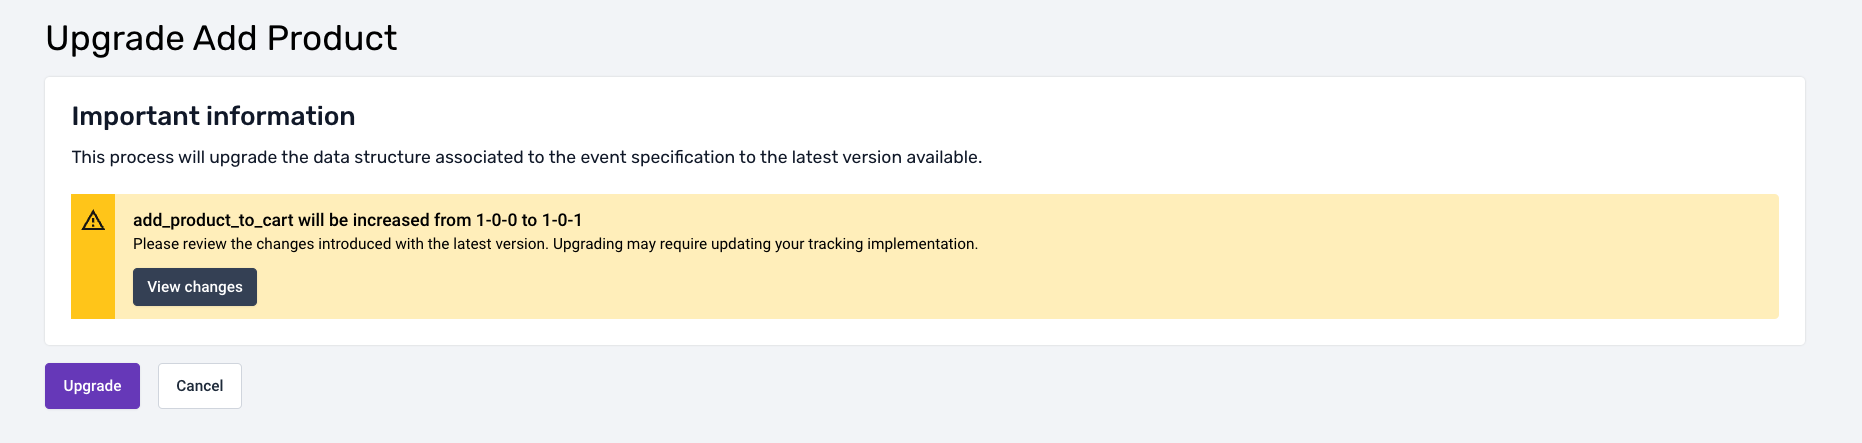Click the warning triangle icon
Viewport: 1862px width, 443px height.
pos(93,220)
